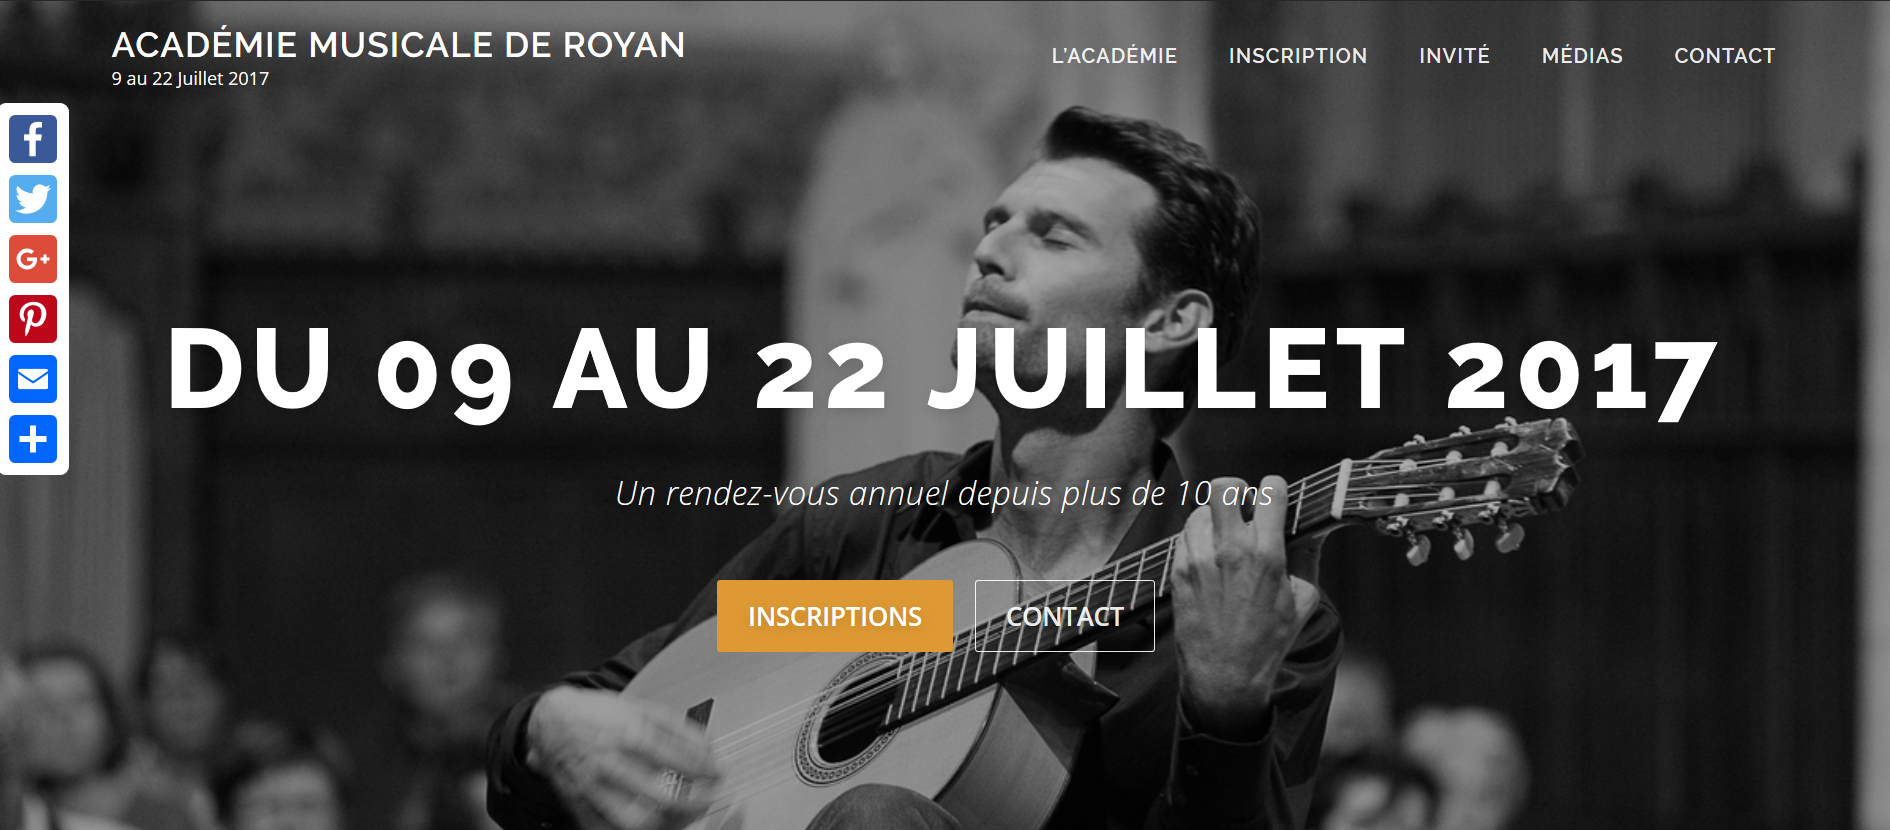The image size is (1890, 830).
Task: Click the orange INSCRIPTIONS button
Action: [835, 616]
